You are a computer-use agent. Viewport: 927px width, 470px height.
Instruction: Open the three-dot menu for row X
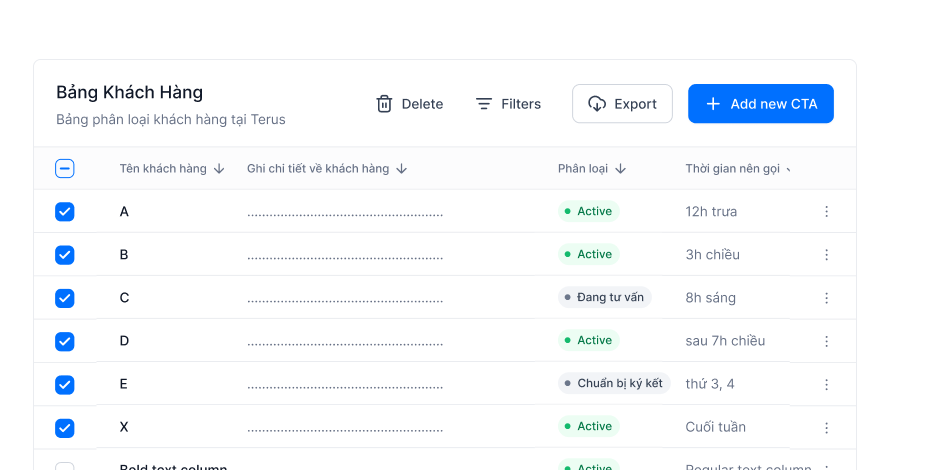point(826,427)
